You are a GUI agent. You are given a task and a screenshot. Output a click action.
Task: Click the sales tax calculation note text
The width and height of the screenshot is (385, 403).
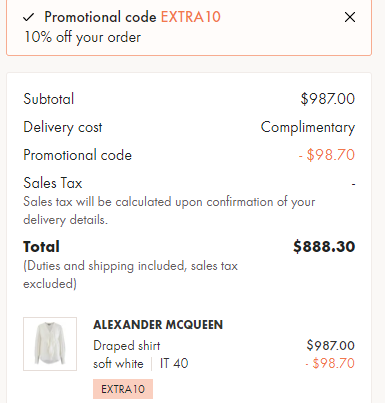[169, 211]
